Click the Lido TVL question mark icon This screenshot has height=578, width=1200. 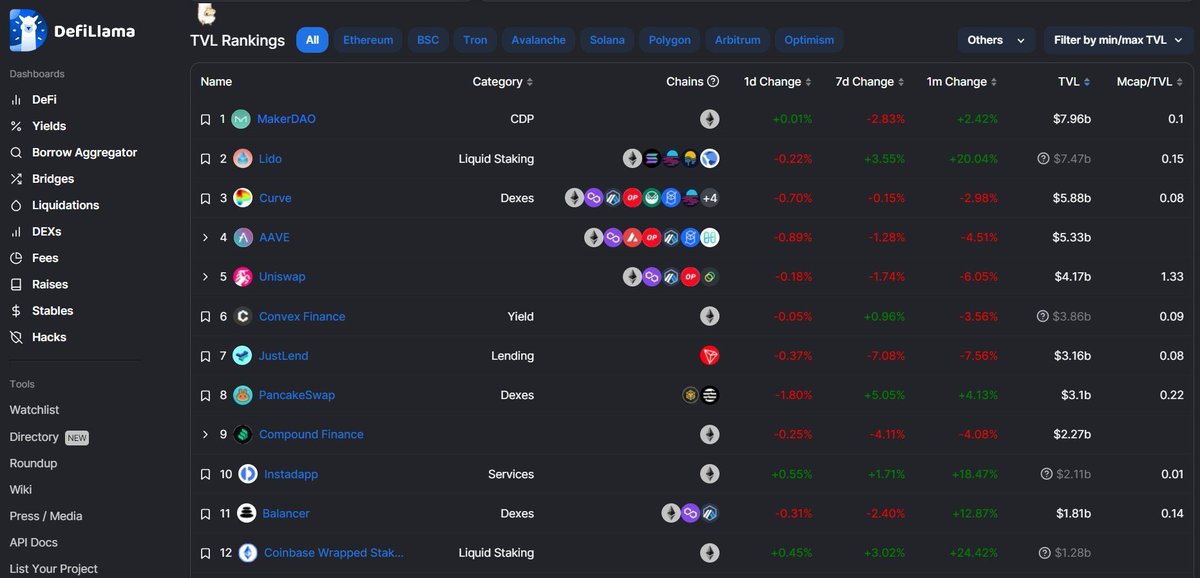1045,159
